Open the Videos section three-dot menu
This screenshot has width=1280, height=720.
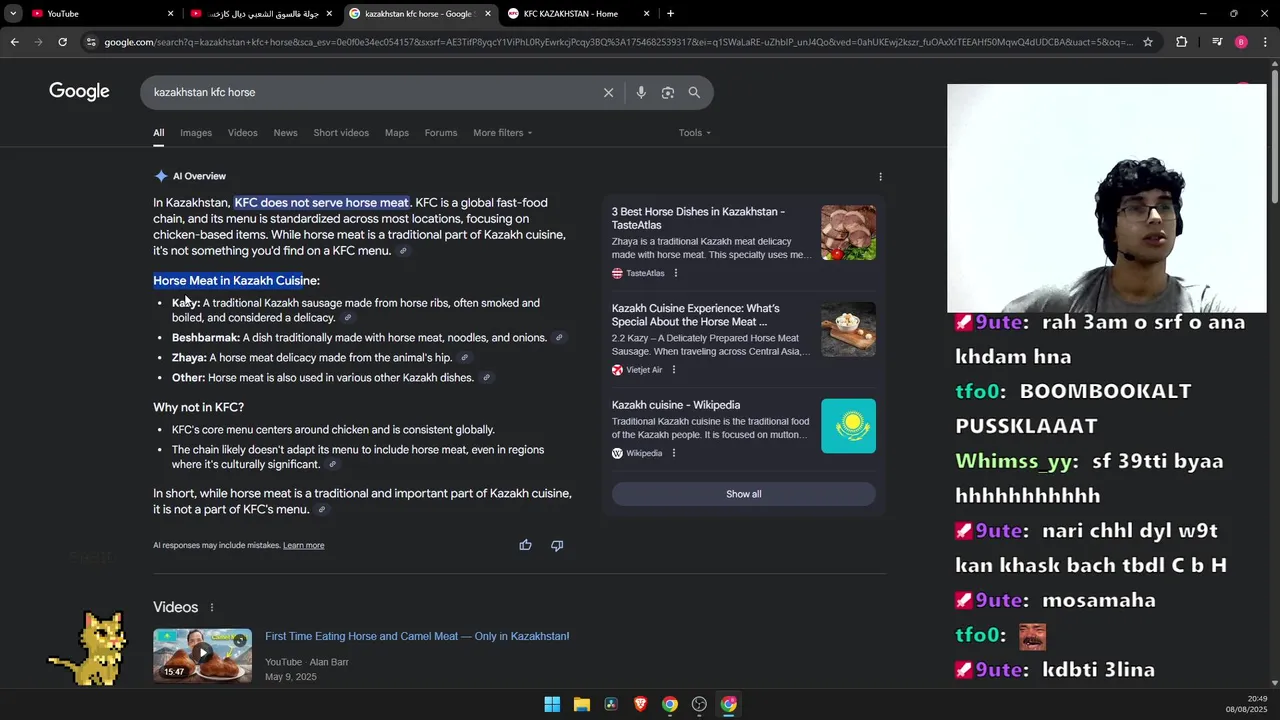[x=211, y=607]
